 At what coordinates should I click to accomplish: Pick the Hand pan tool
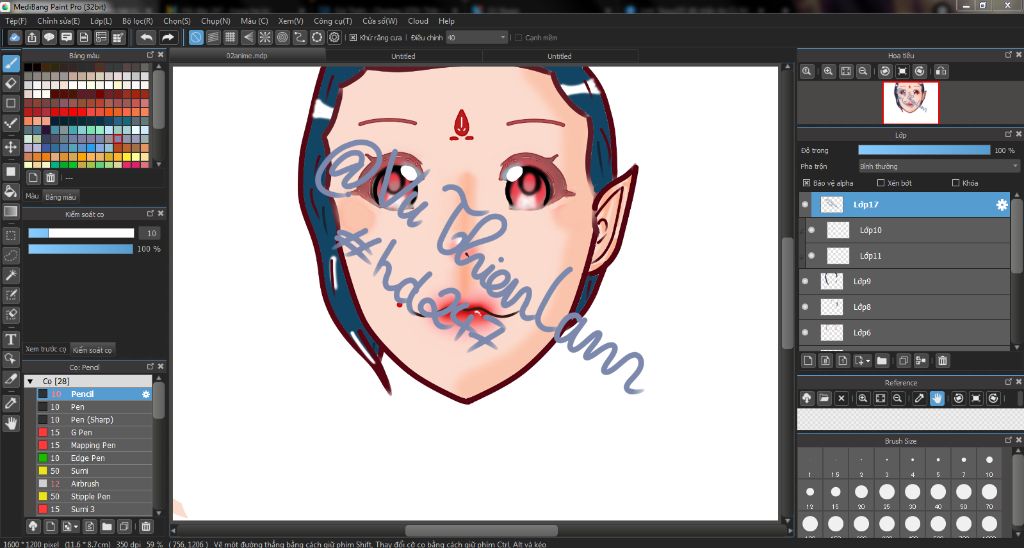(x=11, y=423)
